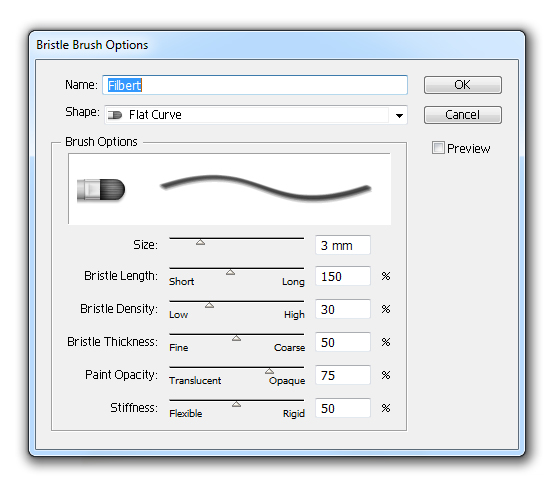Click the Stiffness value field
The width and height of the screenshot is (550, 485).
[x=343, y=408]
